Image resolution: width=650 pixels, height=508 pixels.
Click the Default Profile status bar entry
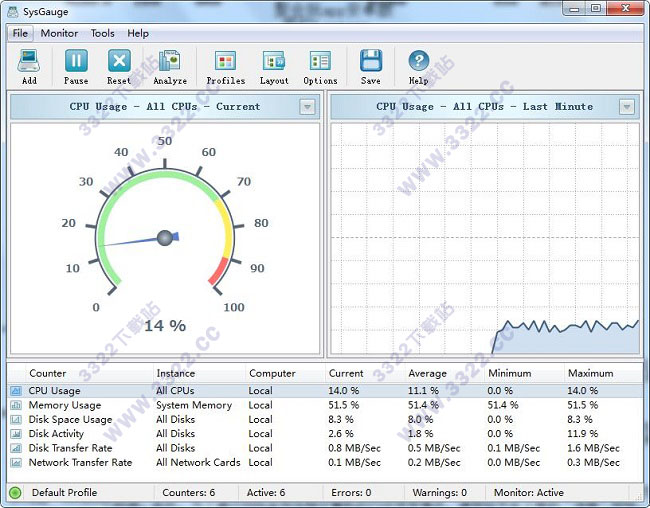click(64, 493)
